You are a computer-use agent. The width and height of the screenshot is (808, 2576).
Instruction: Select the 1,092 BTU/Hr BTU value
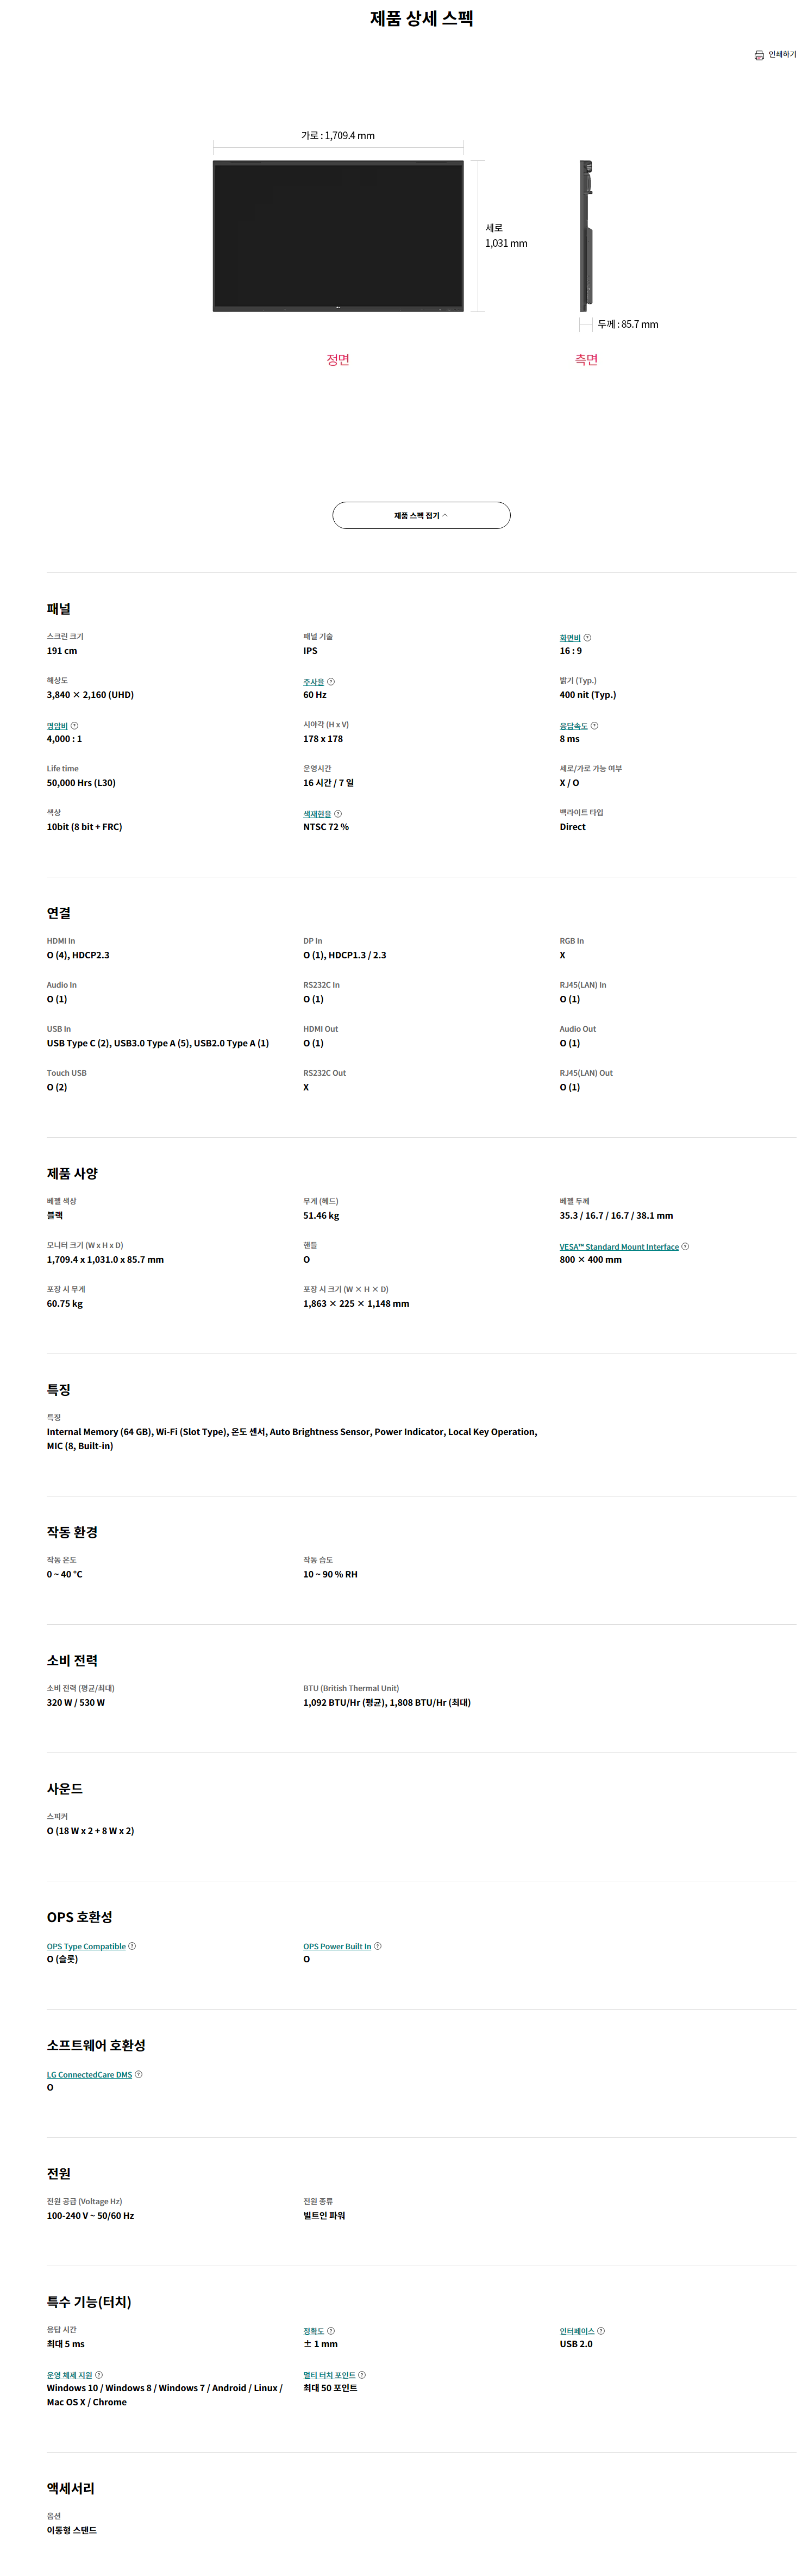tap(387, 1702)
